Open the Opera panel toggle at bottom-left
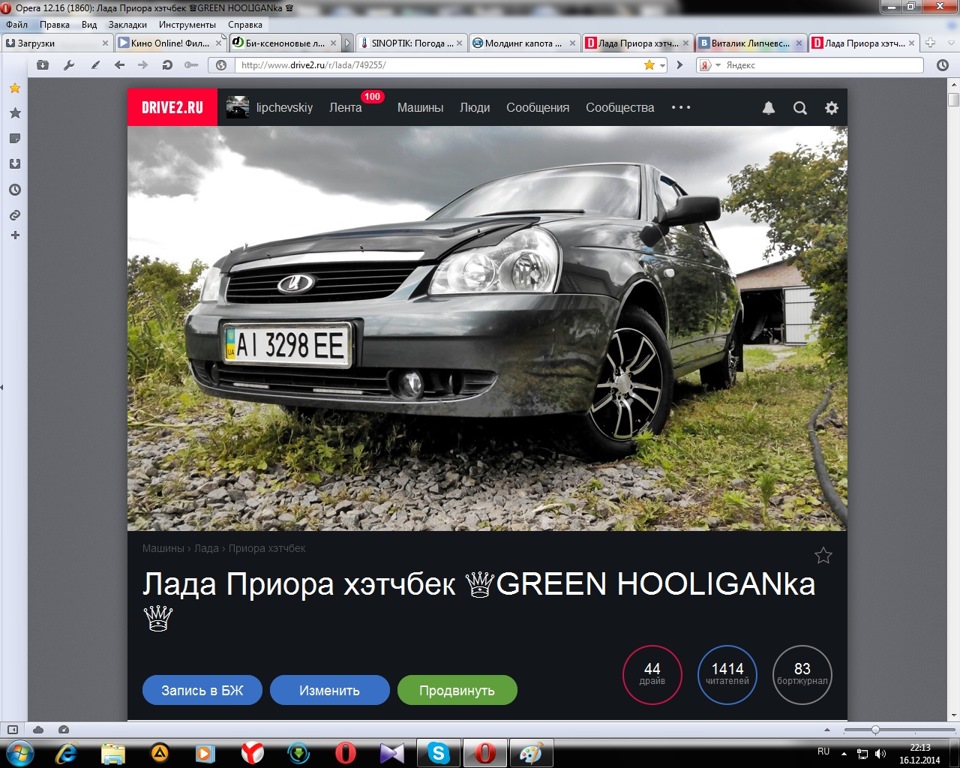 (x=12, y=729)
